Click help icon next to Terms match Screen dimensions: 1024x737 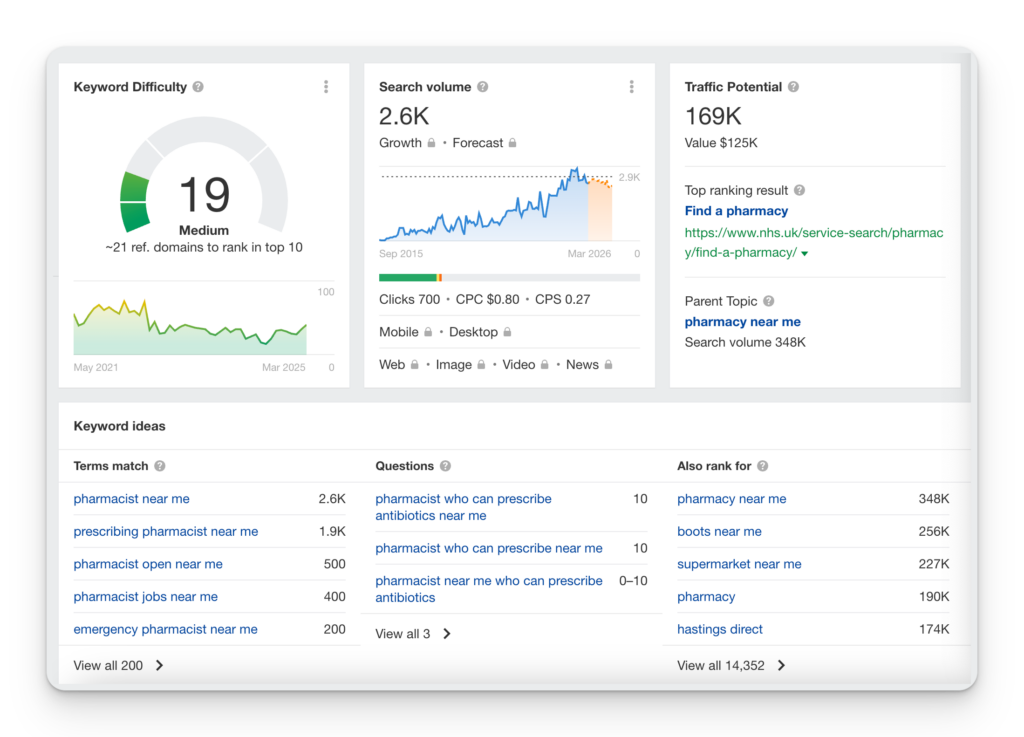[x=160, y=466]
